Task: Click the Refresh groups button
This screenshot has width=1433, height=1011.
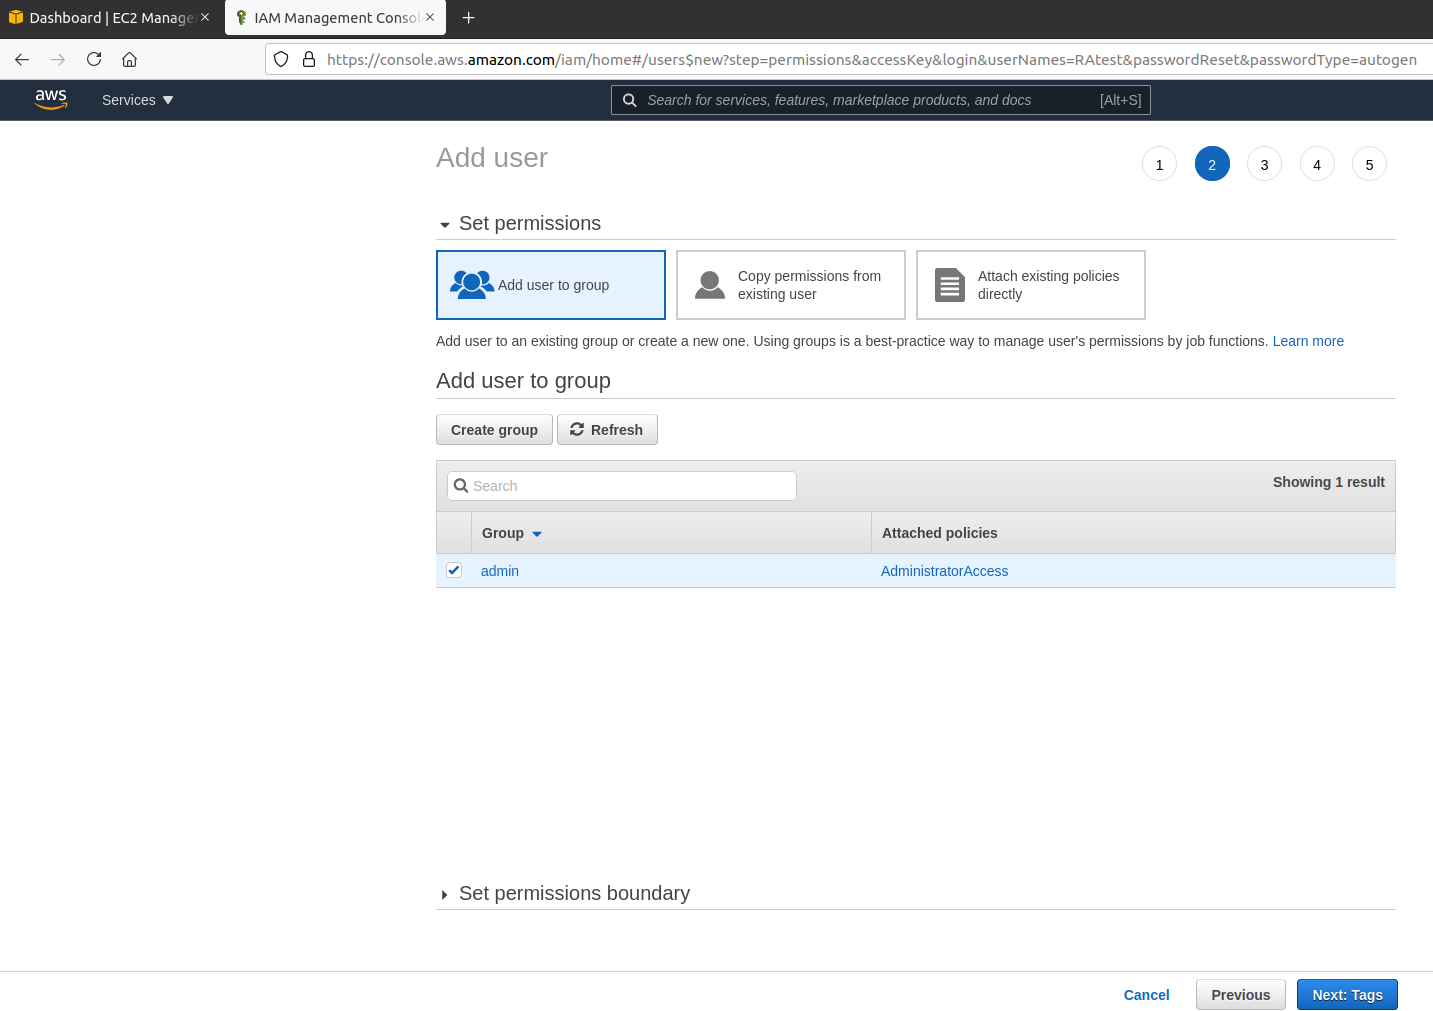Action: pyautogui.click(x=607, y=430)
